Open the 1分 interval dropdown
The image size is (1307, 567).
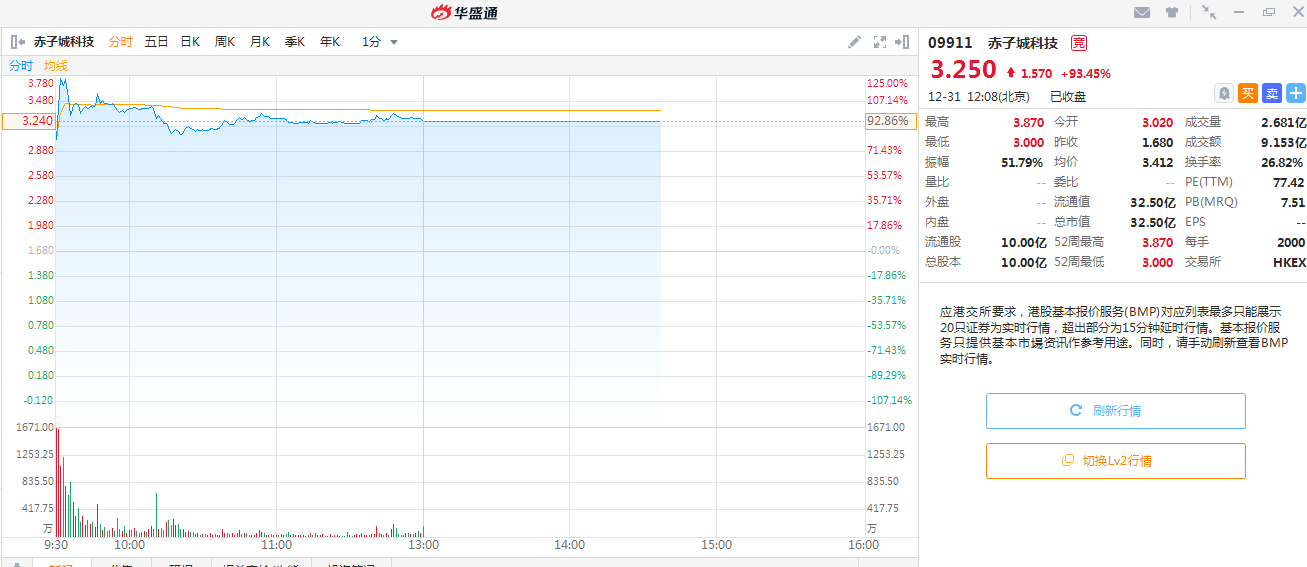coord(380,42)
